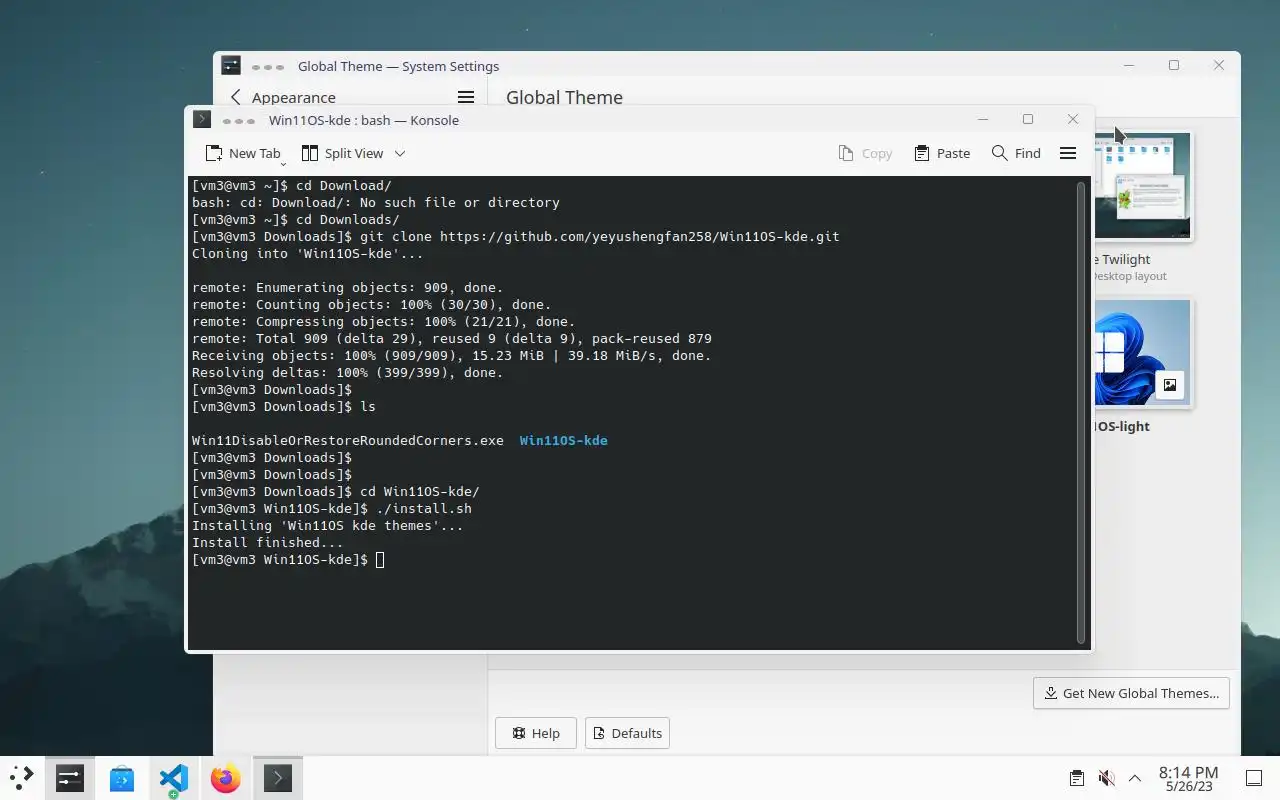Click the 'Cloning into' output line
1280x800 pixels.
coord(307,253)
